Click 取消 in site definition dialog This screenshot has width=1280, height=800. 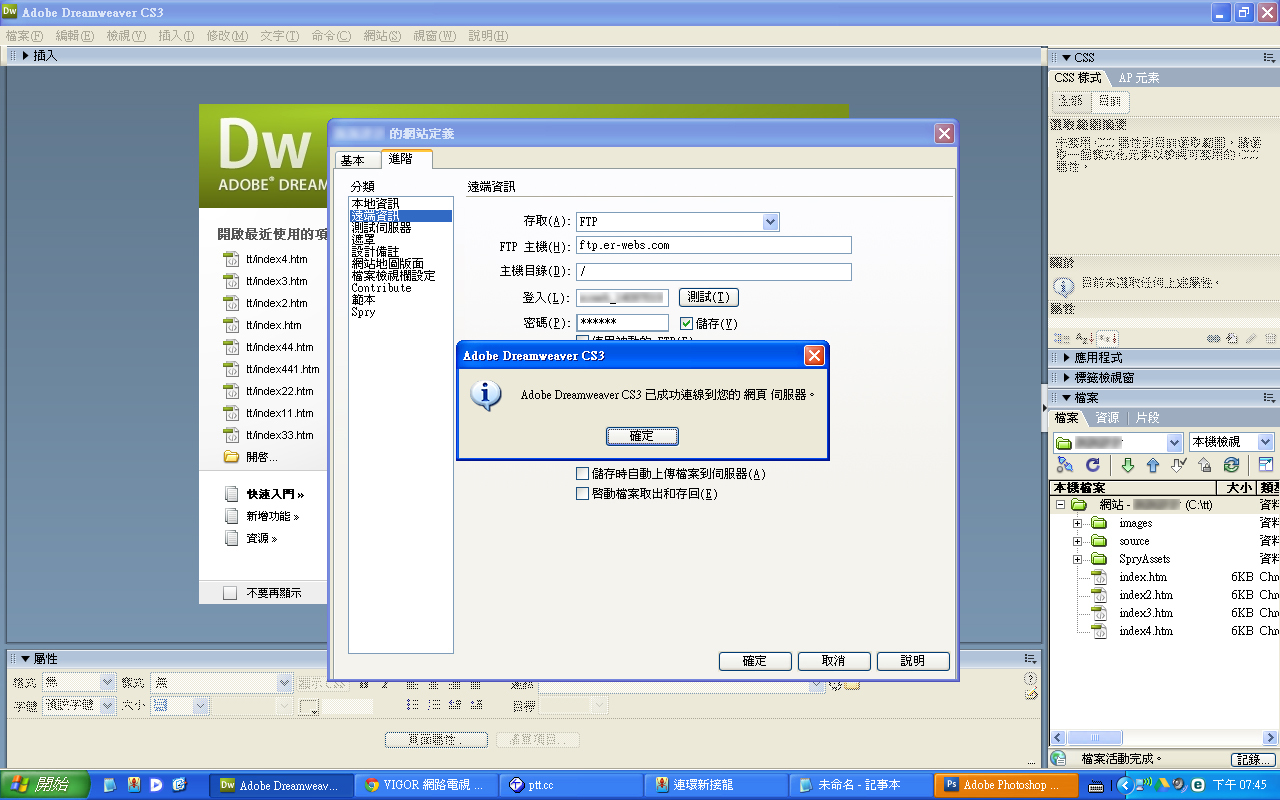point(833,661)
